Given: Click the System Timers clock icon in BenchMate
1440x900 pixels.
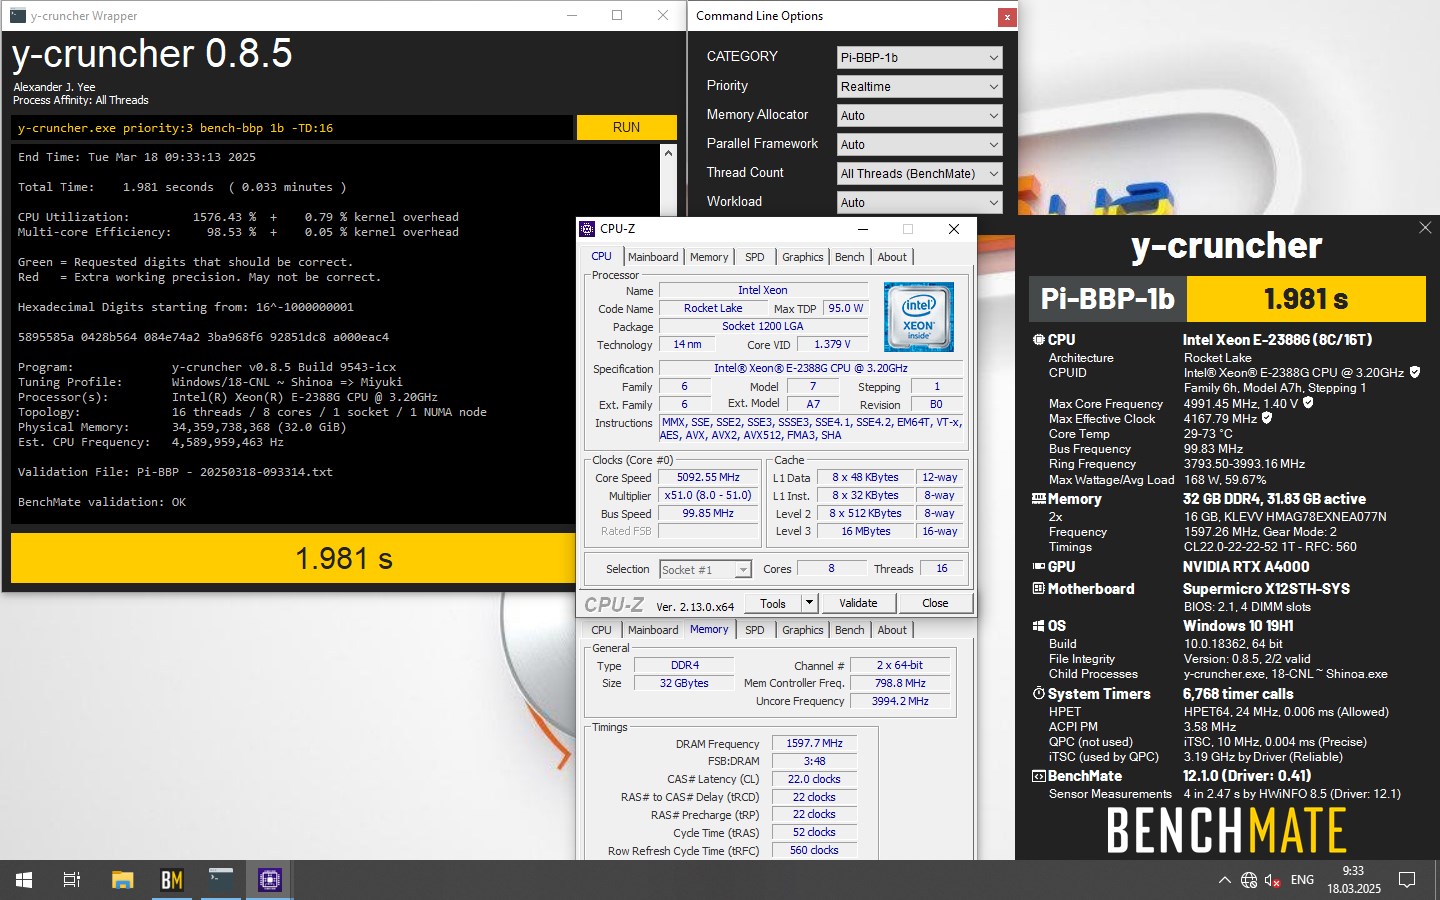Looking at the screenshot, I should point(1038,694).
